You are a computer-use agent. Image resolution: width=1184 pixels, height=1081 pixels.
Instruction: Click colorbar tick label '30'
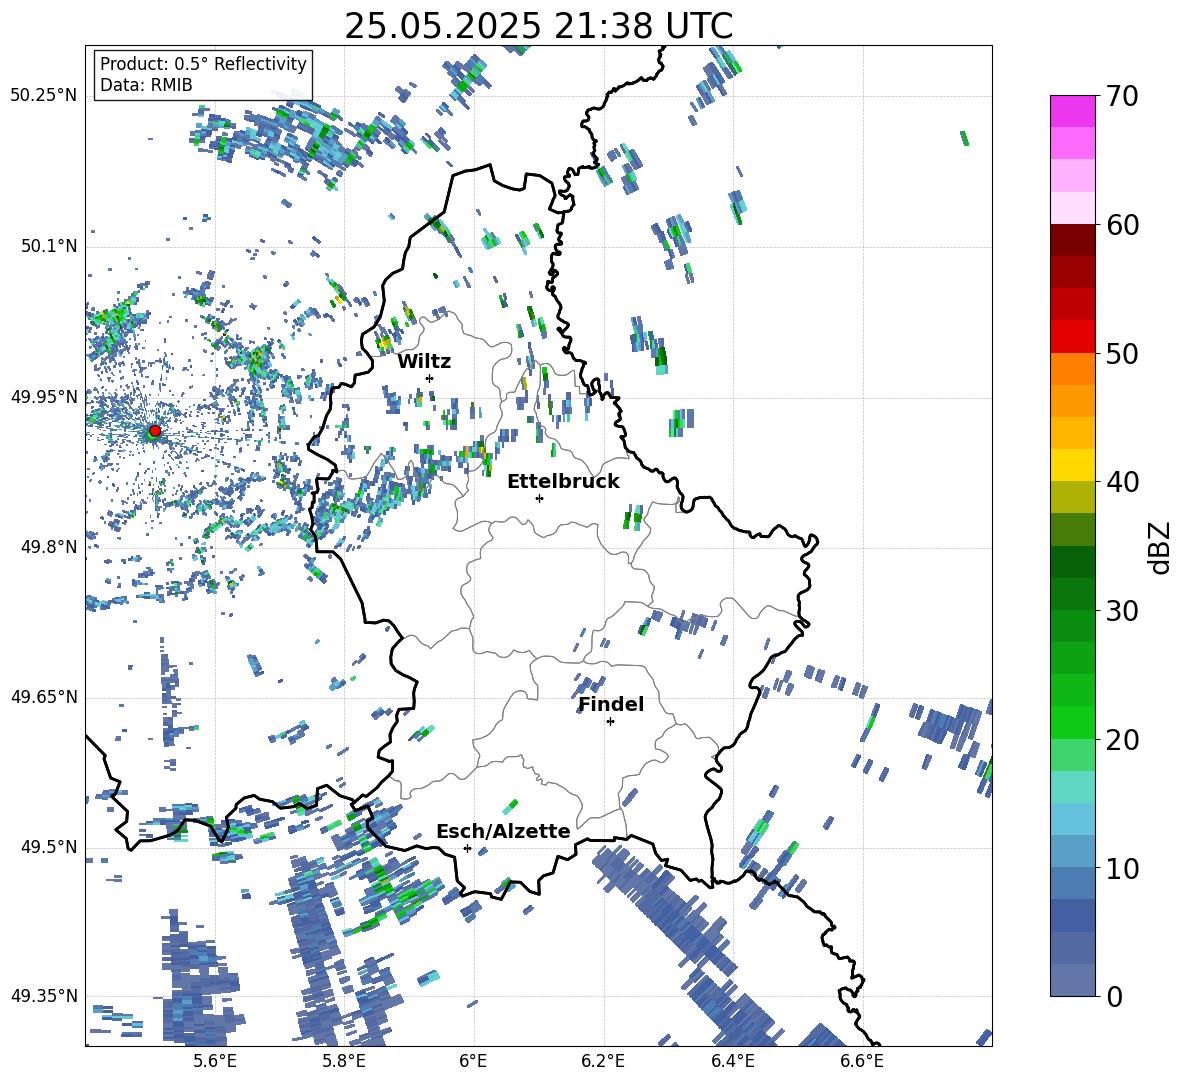coord(1122,611)
